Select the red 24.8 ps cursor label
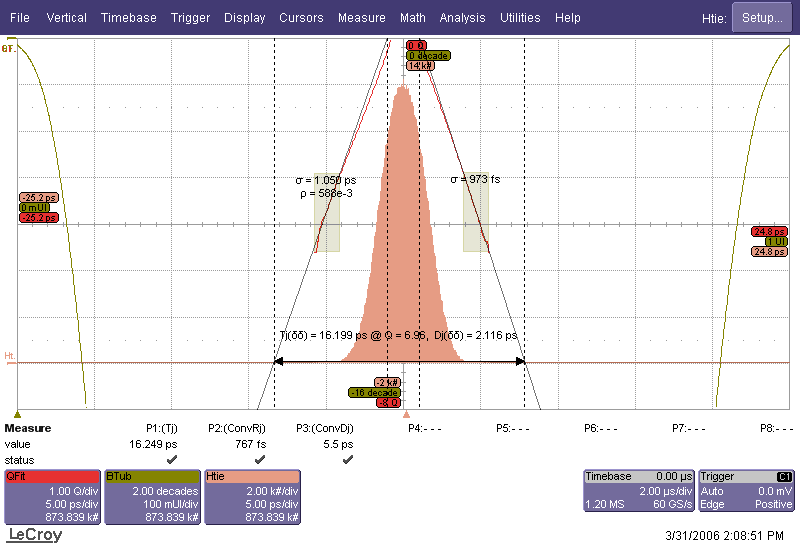800x544 pixels. 769,231
